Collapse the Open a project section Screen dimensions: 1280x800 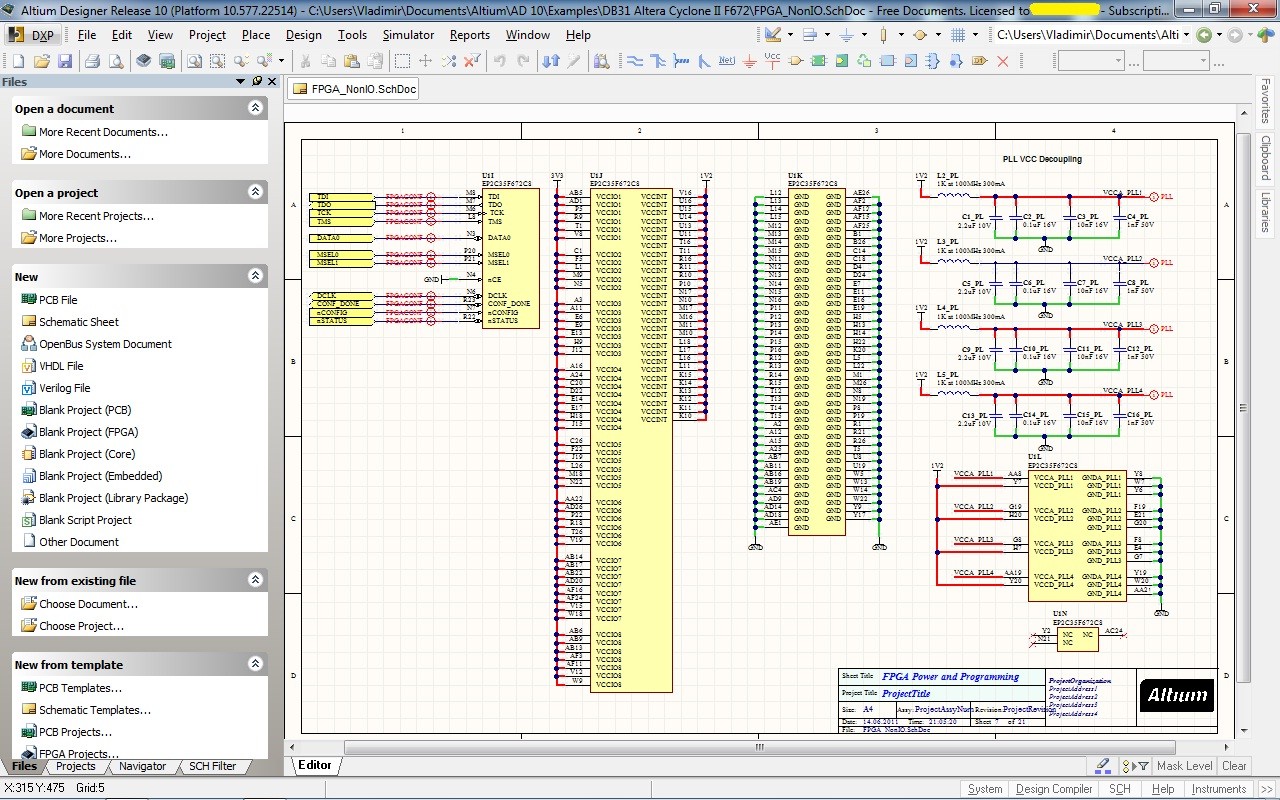pos(255,192)
